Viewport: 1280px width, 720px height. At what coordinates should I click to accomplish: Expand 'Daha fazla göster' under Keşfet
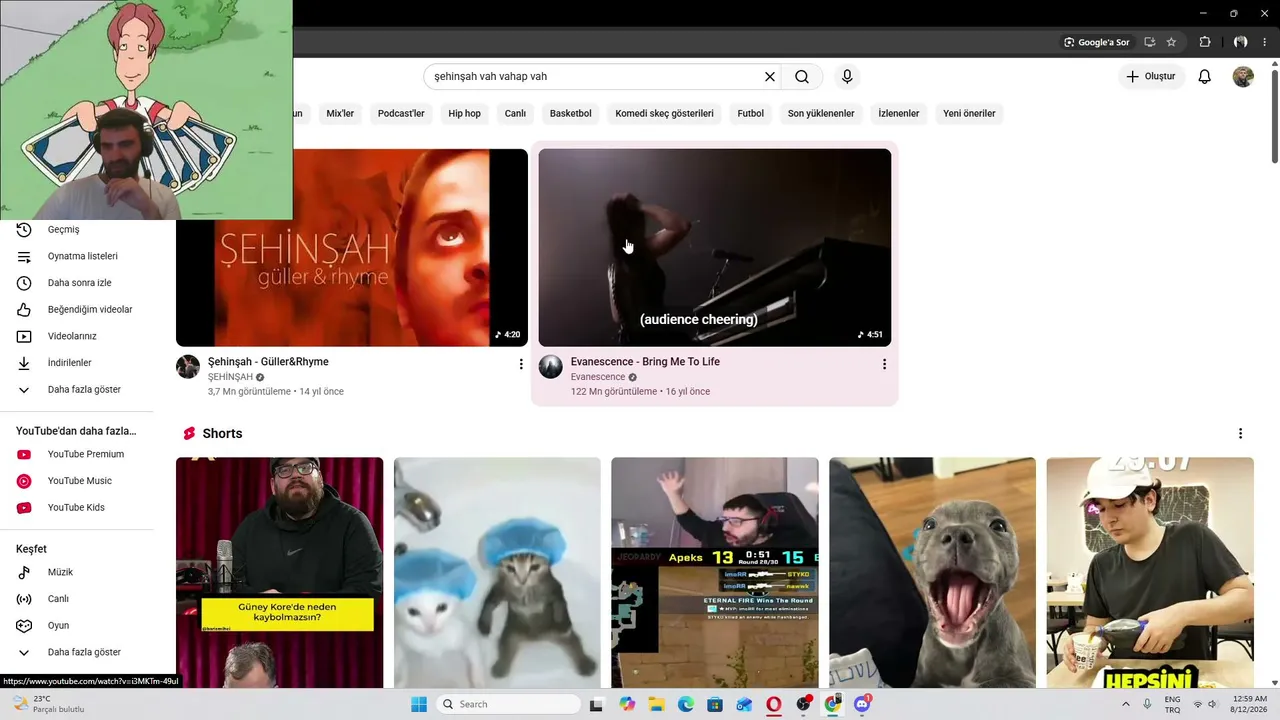coord(84,652)
